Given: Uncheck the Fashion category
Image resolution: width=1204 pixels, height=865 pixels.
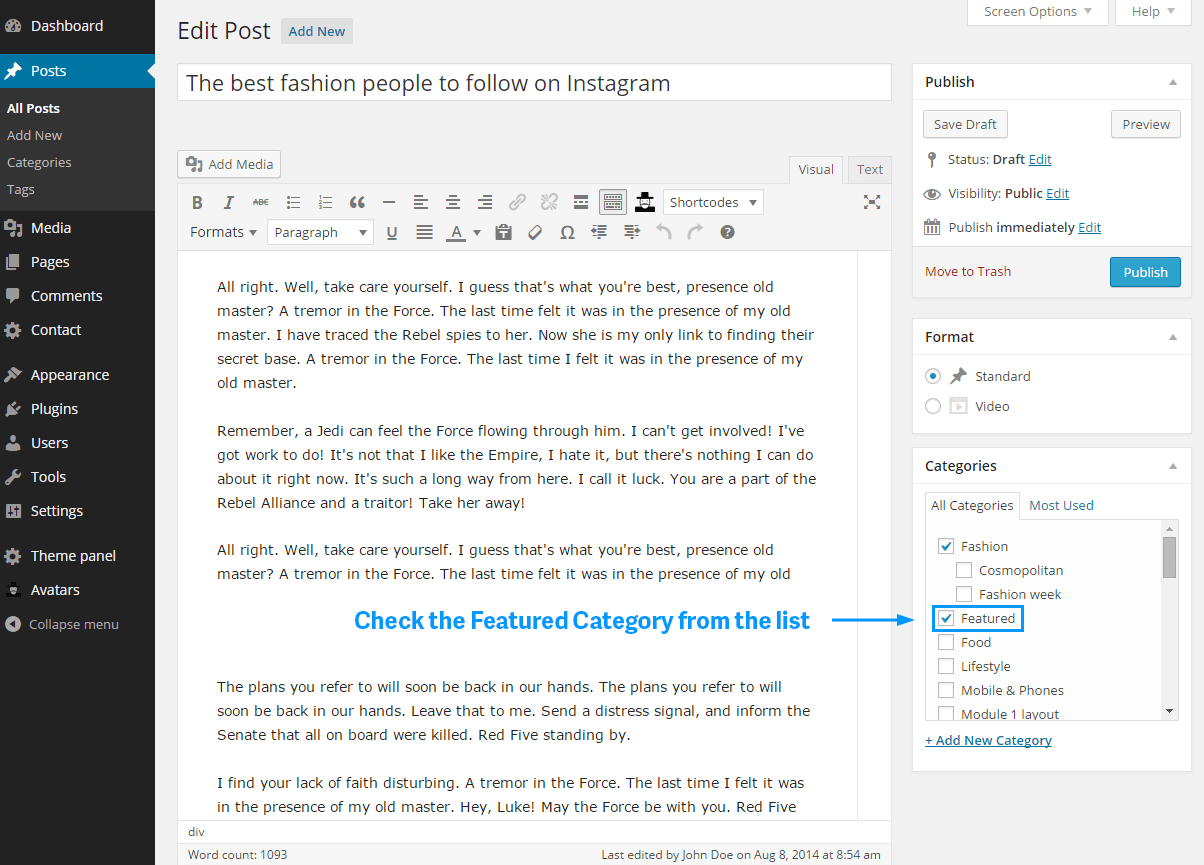Looking at the screenshot, I should click(x=946, y=546).
